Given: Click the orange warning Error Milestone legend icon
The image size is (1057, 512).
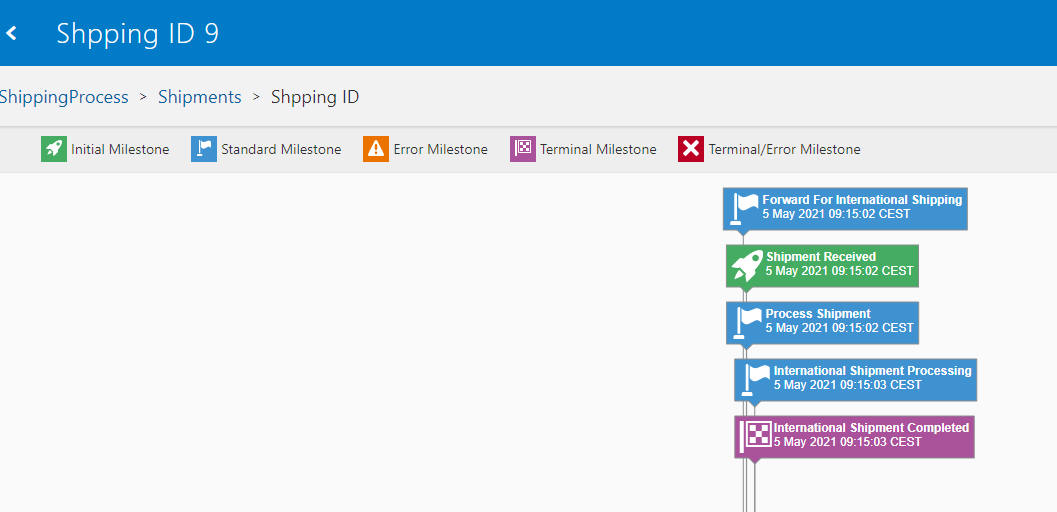Looking at the screenshot, I should point(376,149).
